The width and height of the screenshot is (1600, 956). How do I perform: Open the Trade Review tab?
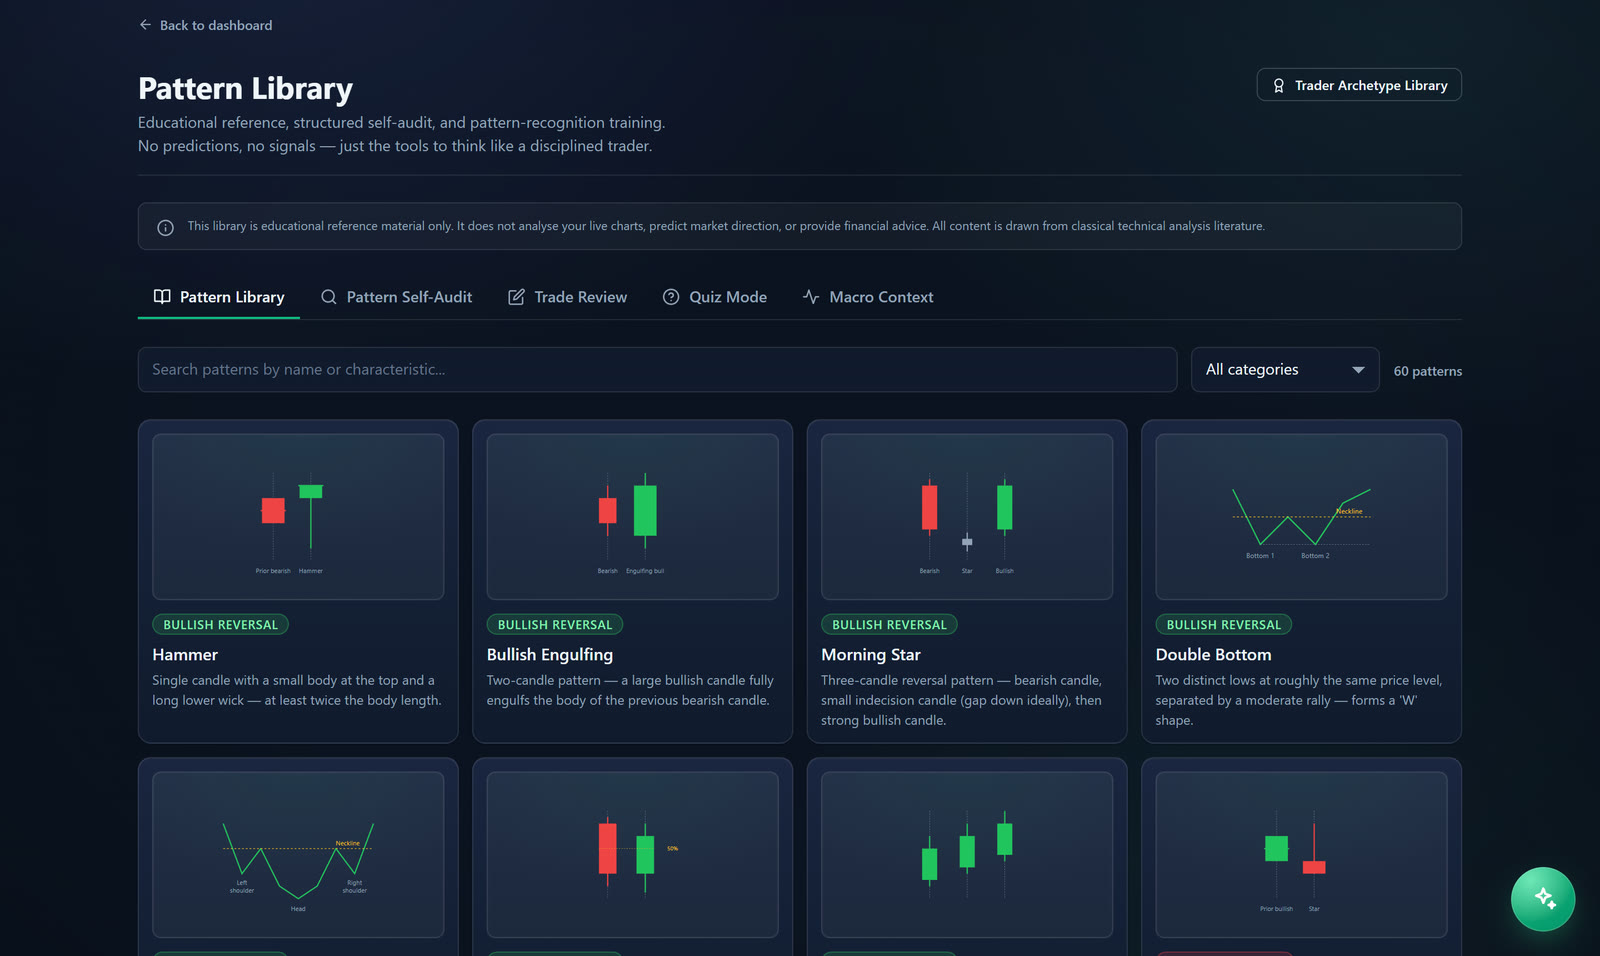(568, 297)
